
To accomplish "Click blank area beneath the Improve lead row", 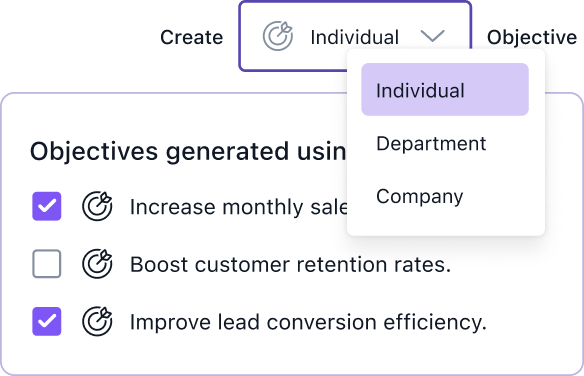I will tap(291, 356).
